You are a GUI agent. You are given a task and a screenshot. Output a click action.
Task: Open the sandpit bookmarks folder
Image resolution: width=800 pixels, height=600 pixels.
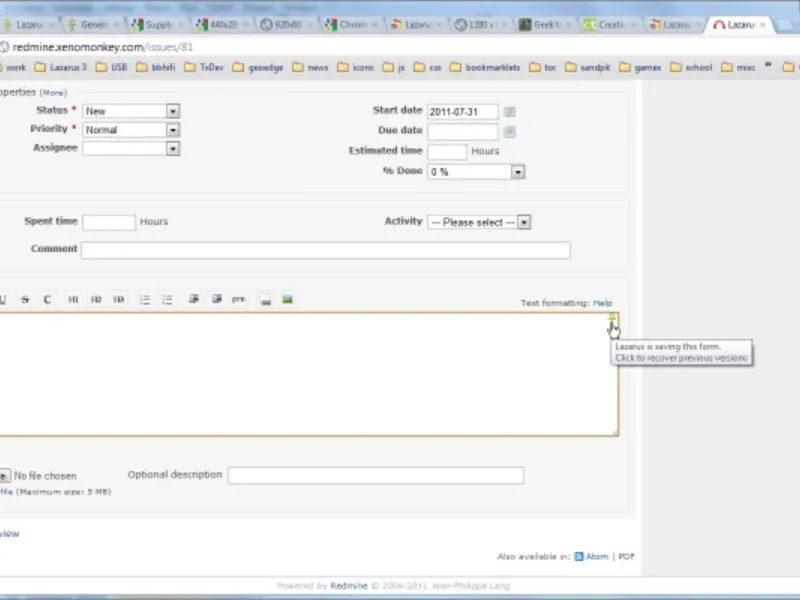click(588, 67)
